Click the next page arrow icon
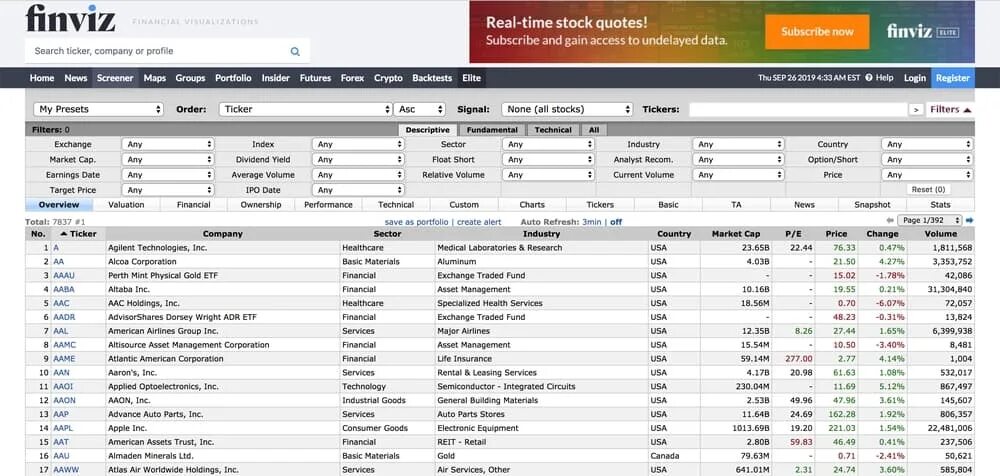 coord(969,221)
